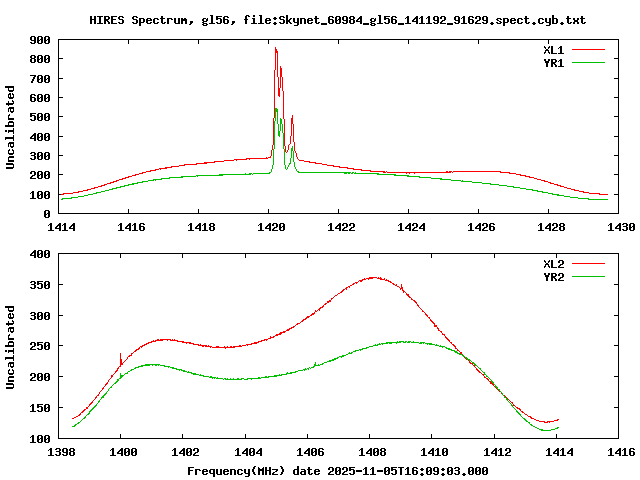Screen dimensions: 640x480
Task: Select the YR1 legend label
Action: [x=553, y=63]
